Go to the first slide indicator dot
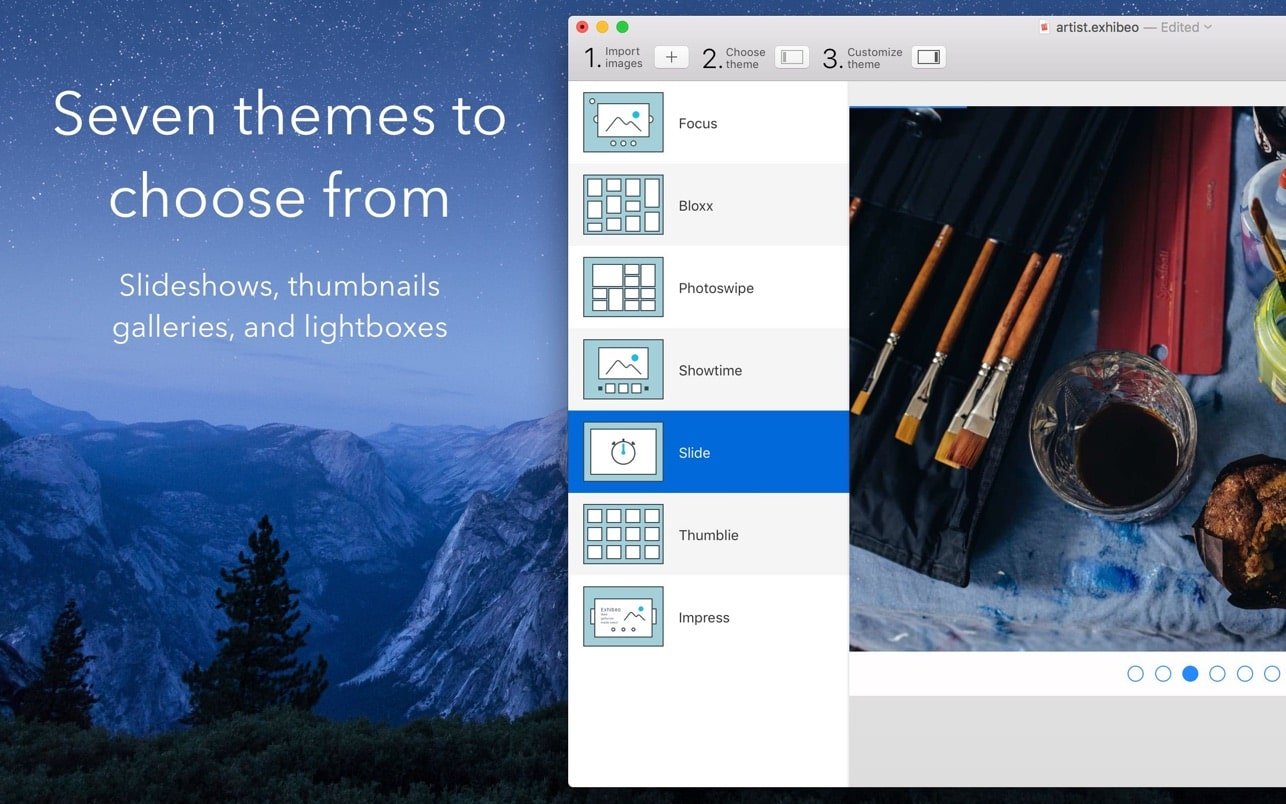 [x=1135, y=674]
